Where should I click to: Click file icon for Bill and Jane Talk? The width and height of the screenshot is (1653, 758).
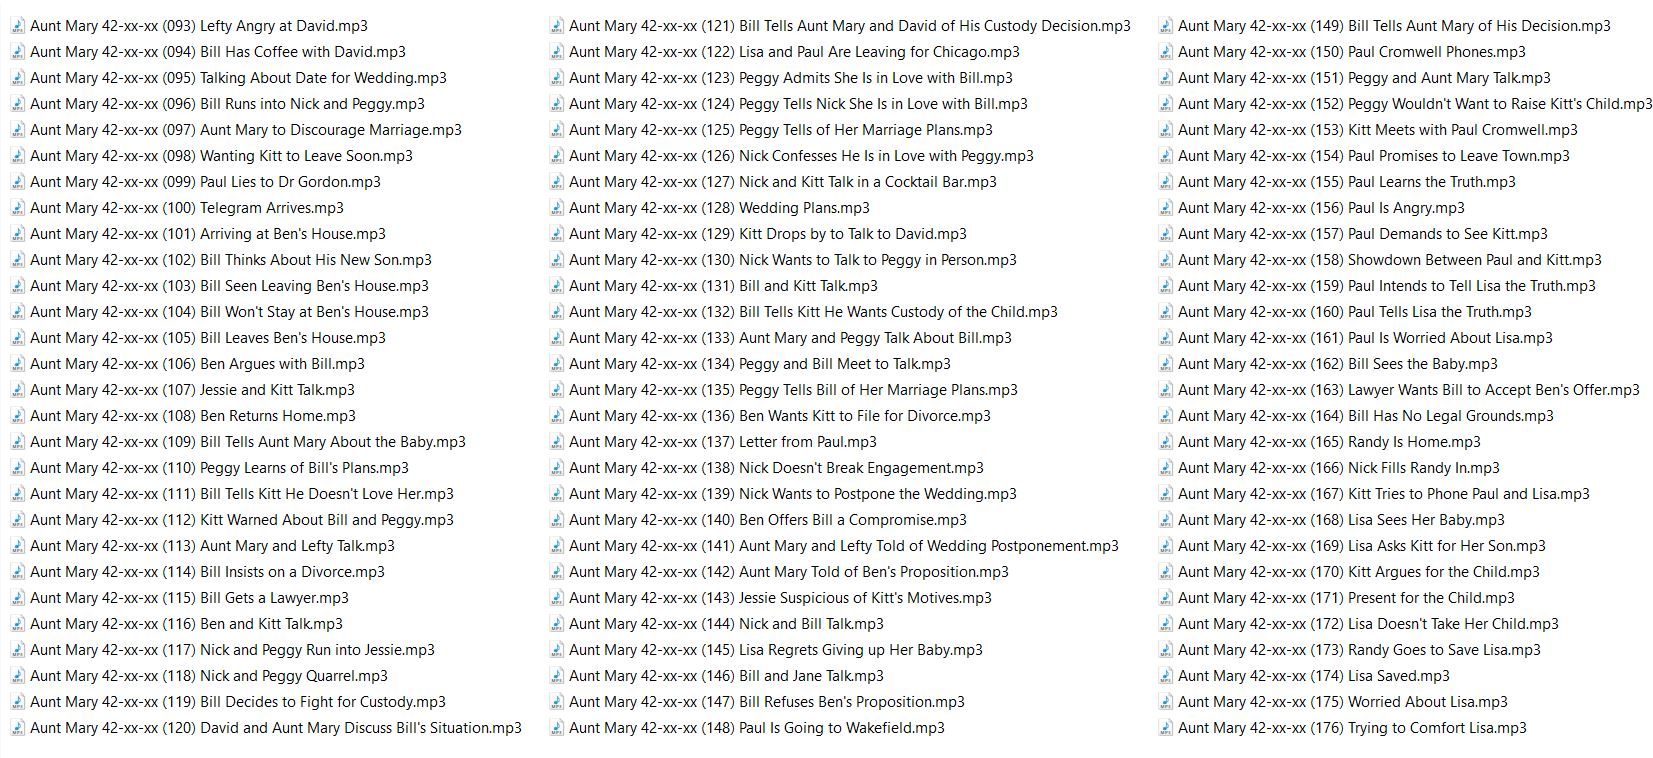tap(557, 676)
